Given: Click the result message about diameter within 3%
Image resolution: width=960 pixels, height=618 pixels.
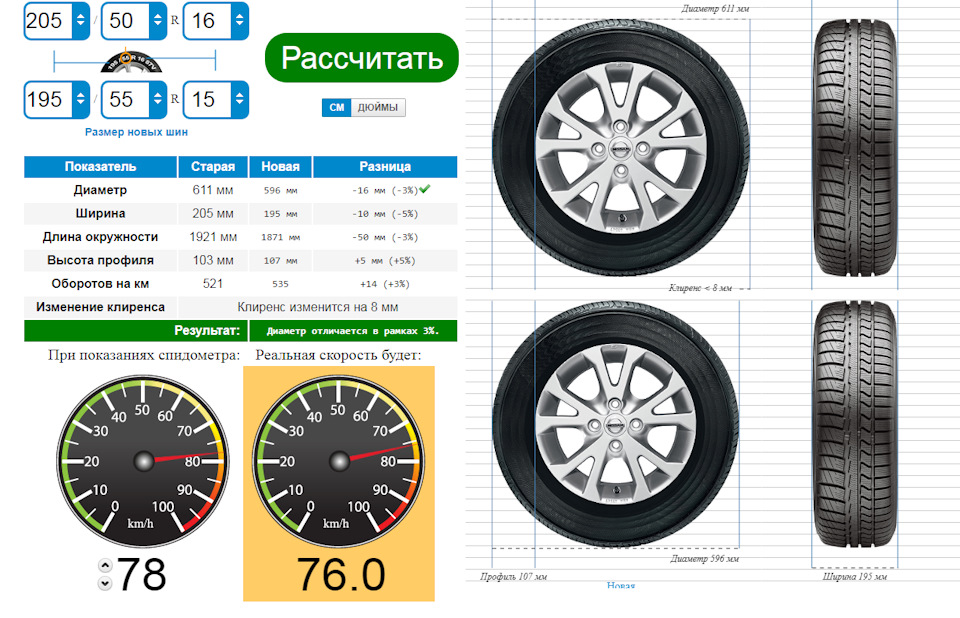Looking at the screenshot, I should tap(353, 331).
